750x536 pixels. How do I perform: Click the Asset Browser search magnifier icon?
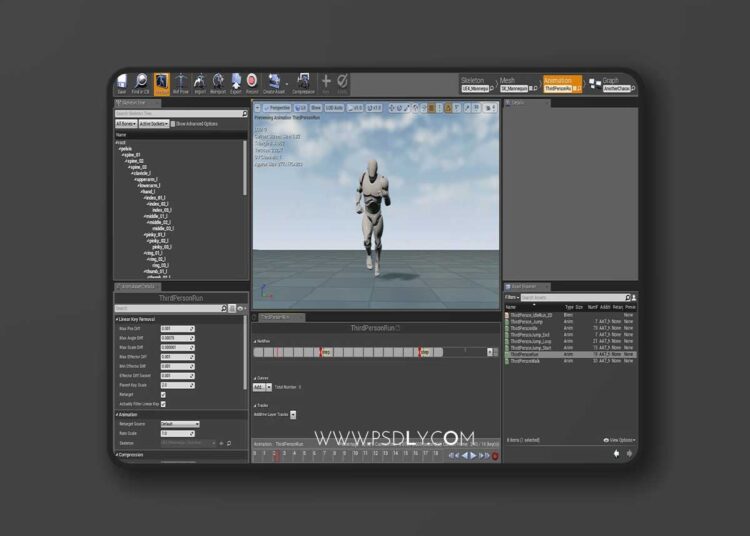628,297
